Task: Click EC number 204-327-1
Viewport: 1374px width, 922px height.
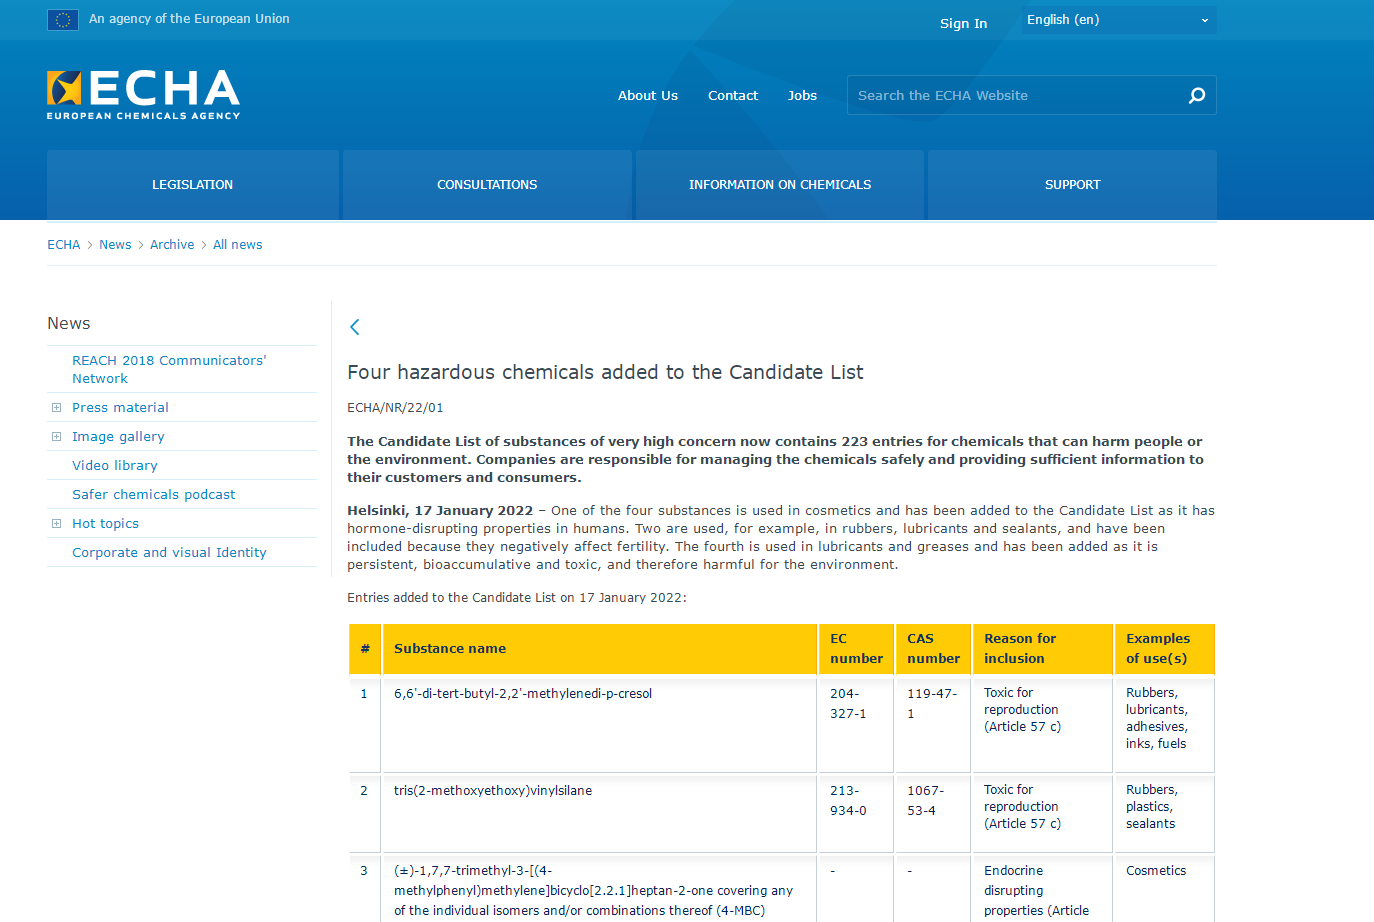Action: click(848, 704)
